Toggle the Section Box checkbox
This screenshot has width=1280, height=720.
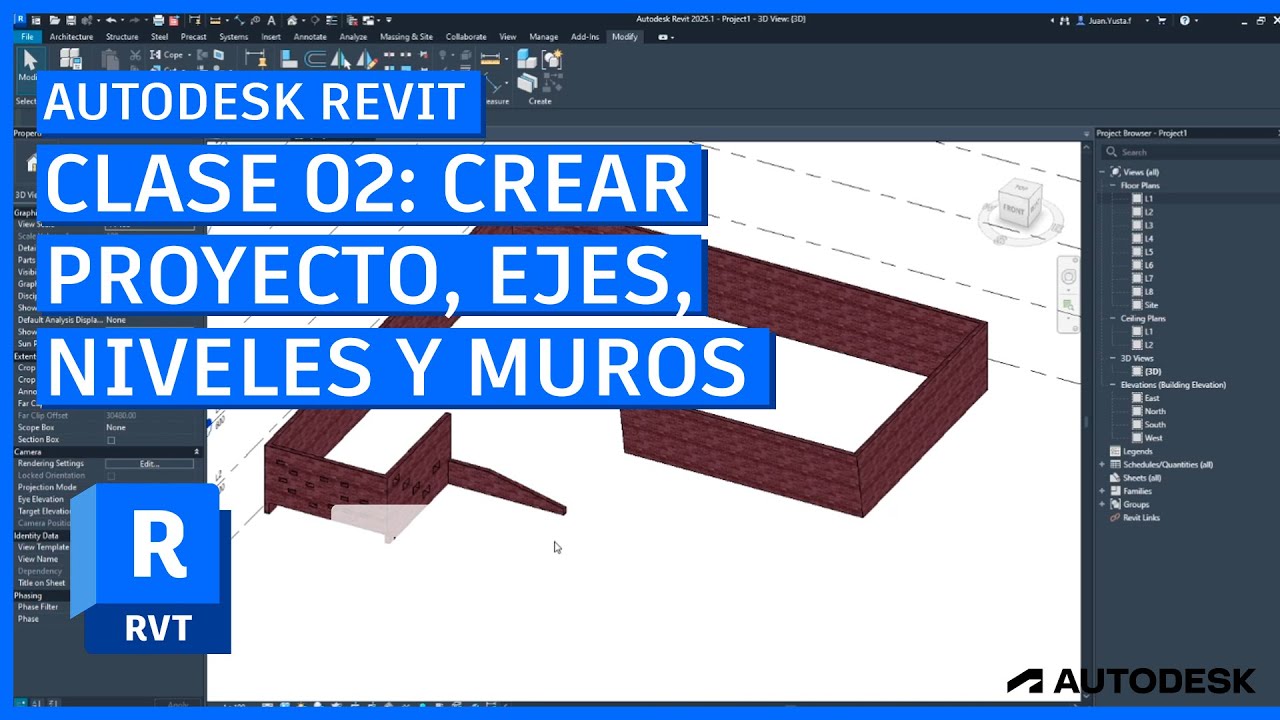click(x=111, y=439)
